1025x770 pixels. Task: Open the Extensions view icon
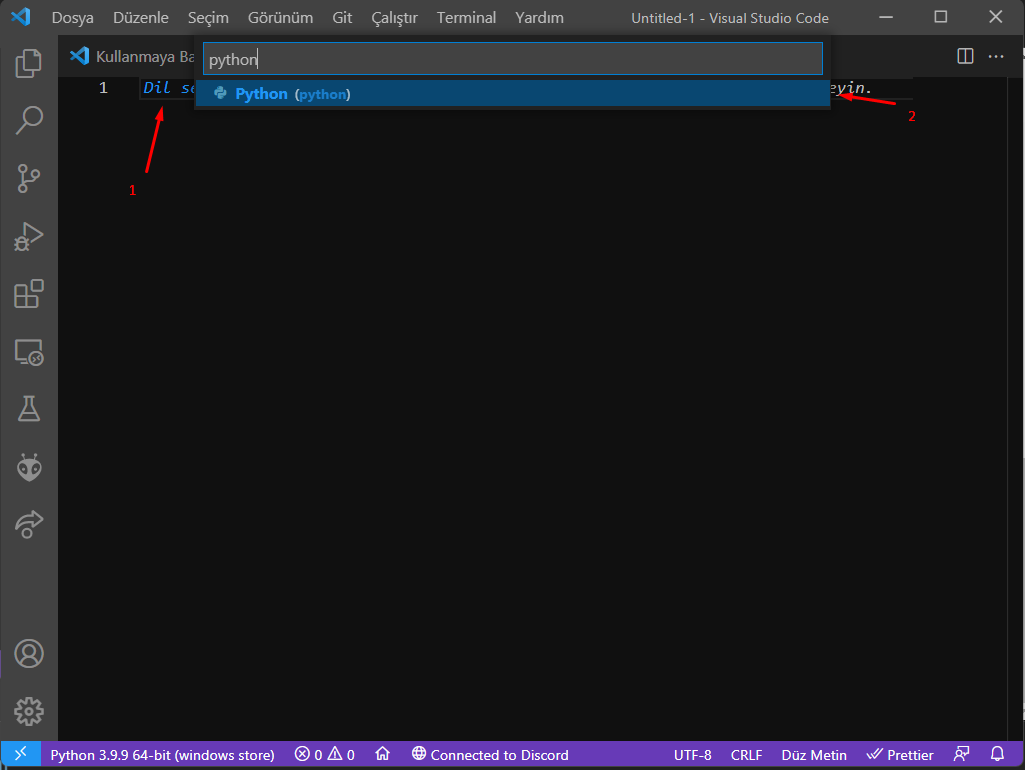29,294
